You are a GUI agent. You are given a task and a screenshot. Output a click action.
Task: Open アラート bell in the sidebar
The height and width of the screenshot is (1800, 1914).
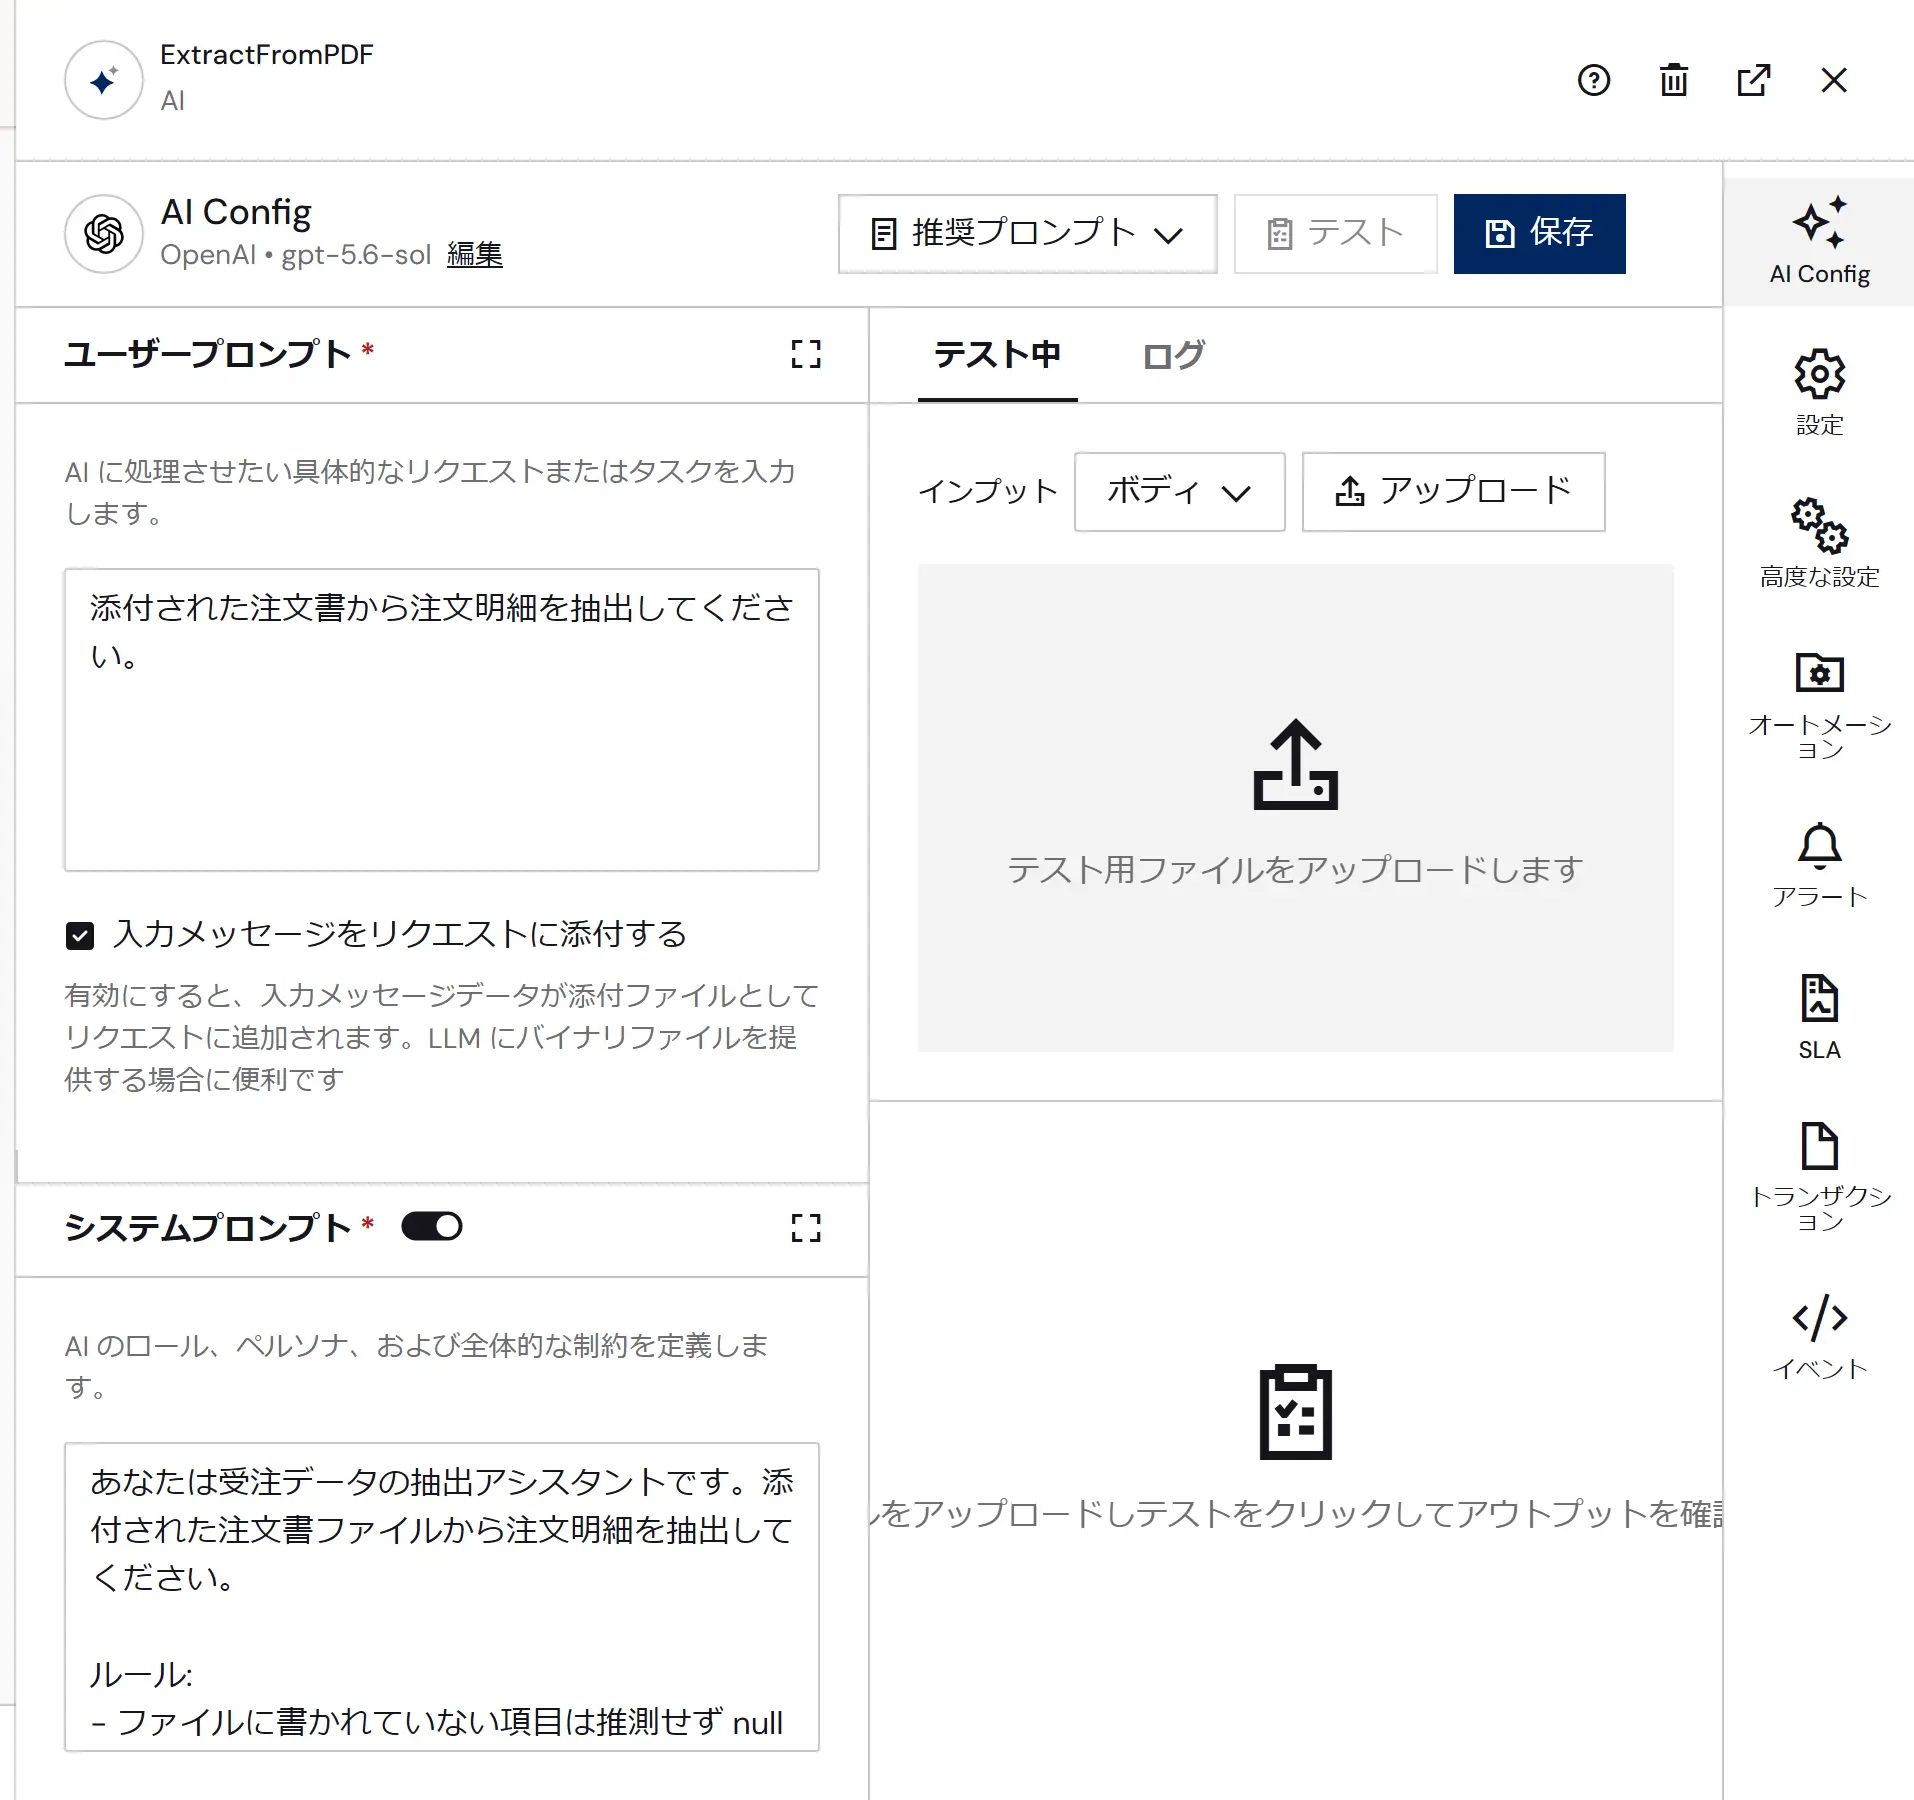[x=1819, y=865]
